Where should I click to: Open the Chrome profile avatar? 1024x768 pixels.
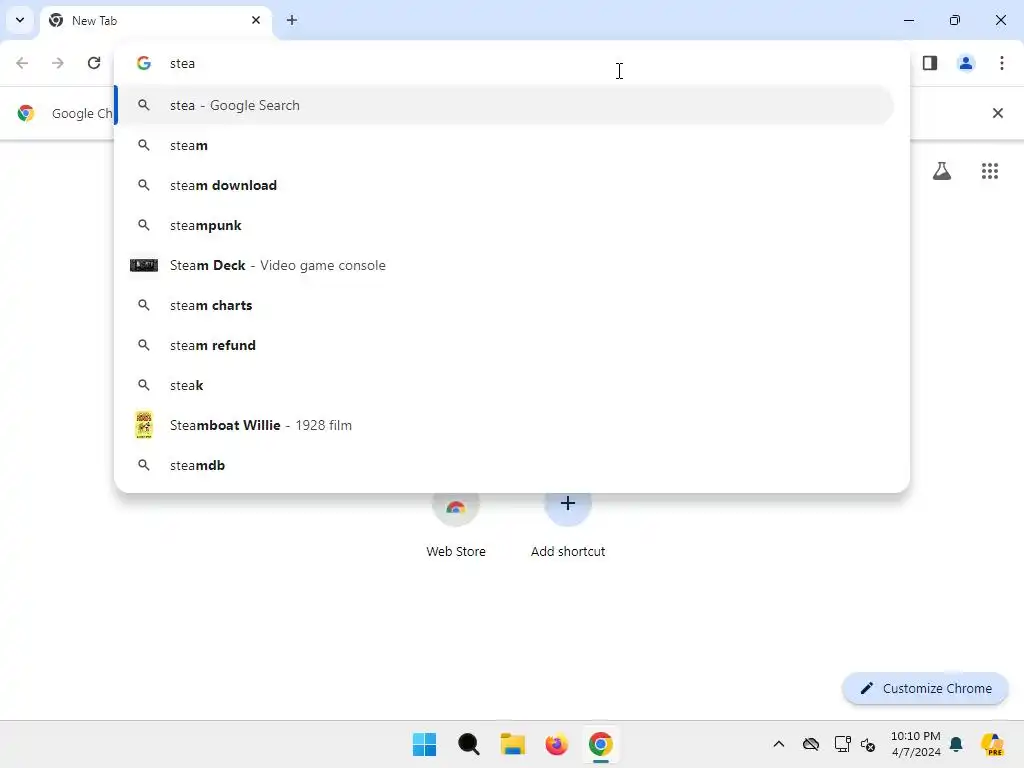pos(966,63)
